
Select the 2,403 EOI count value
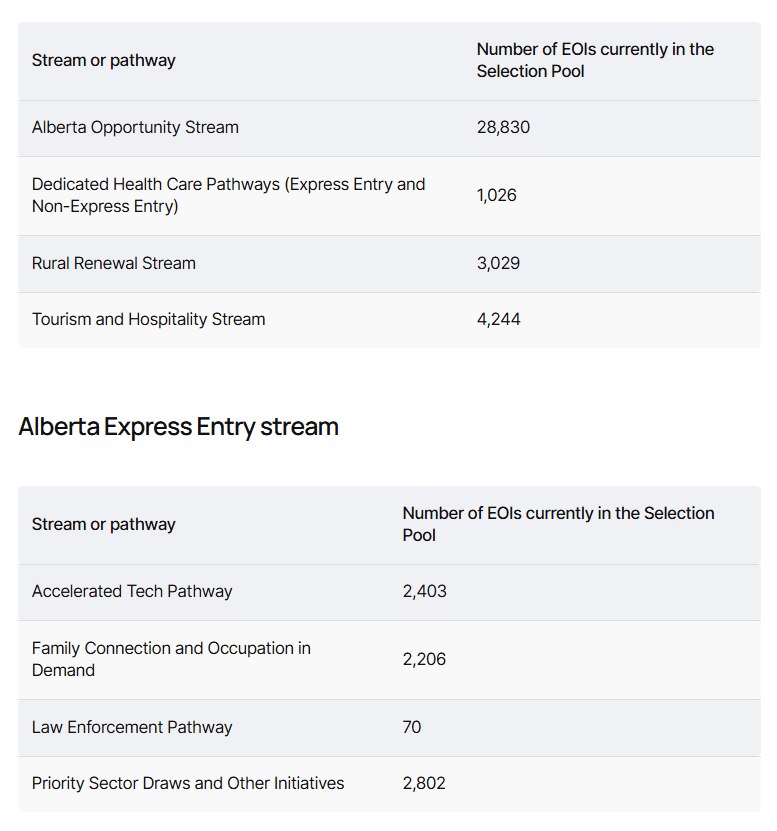424,592
